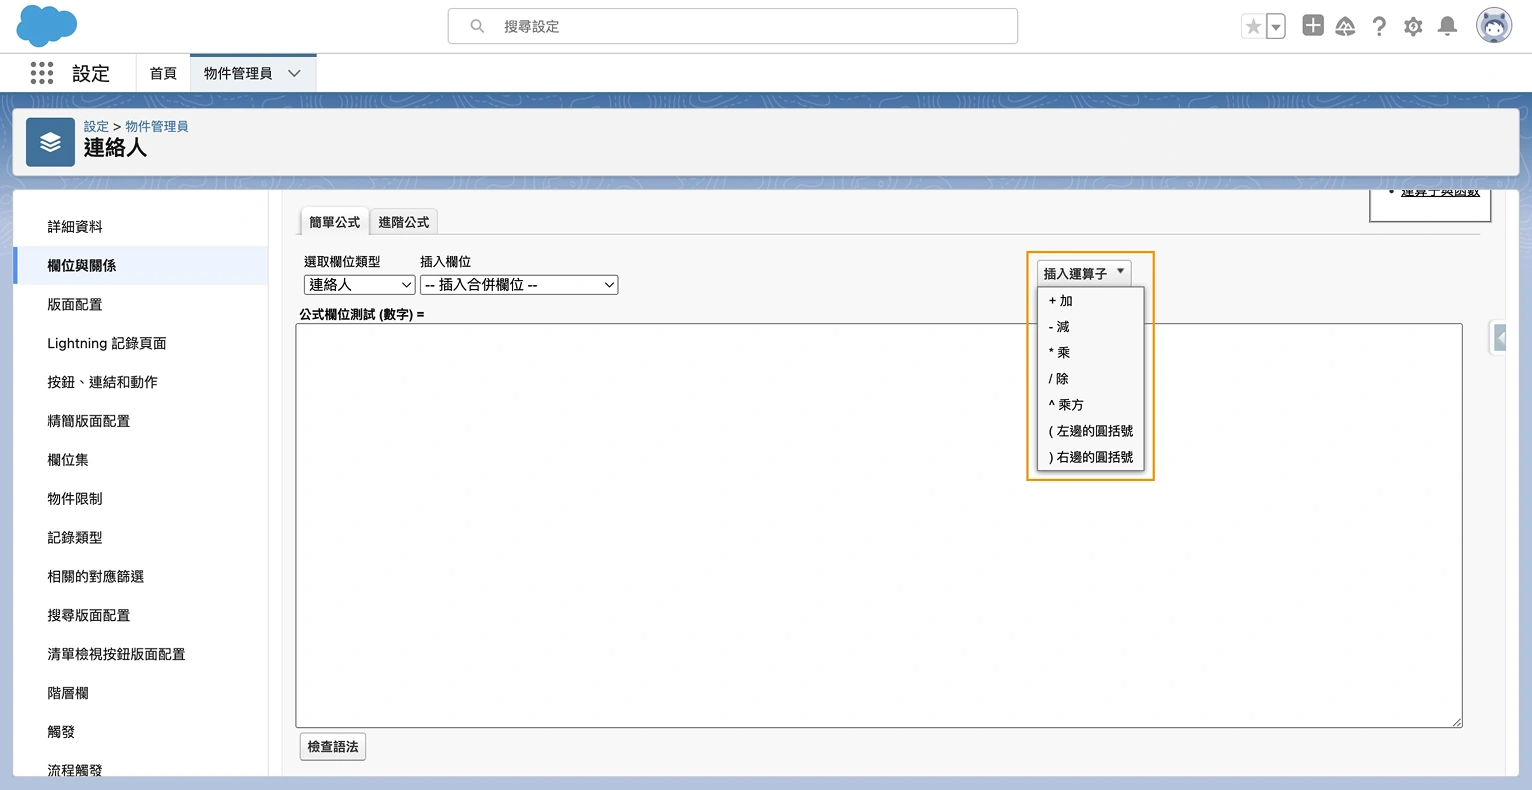Viewport: 1532px width, 790px height.
Task: Open the 插入運算子 dropdown
Action: pos(1083,270)
